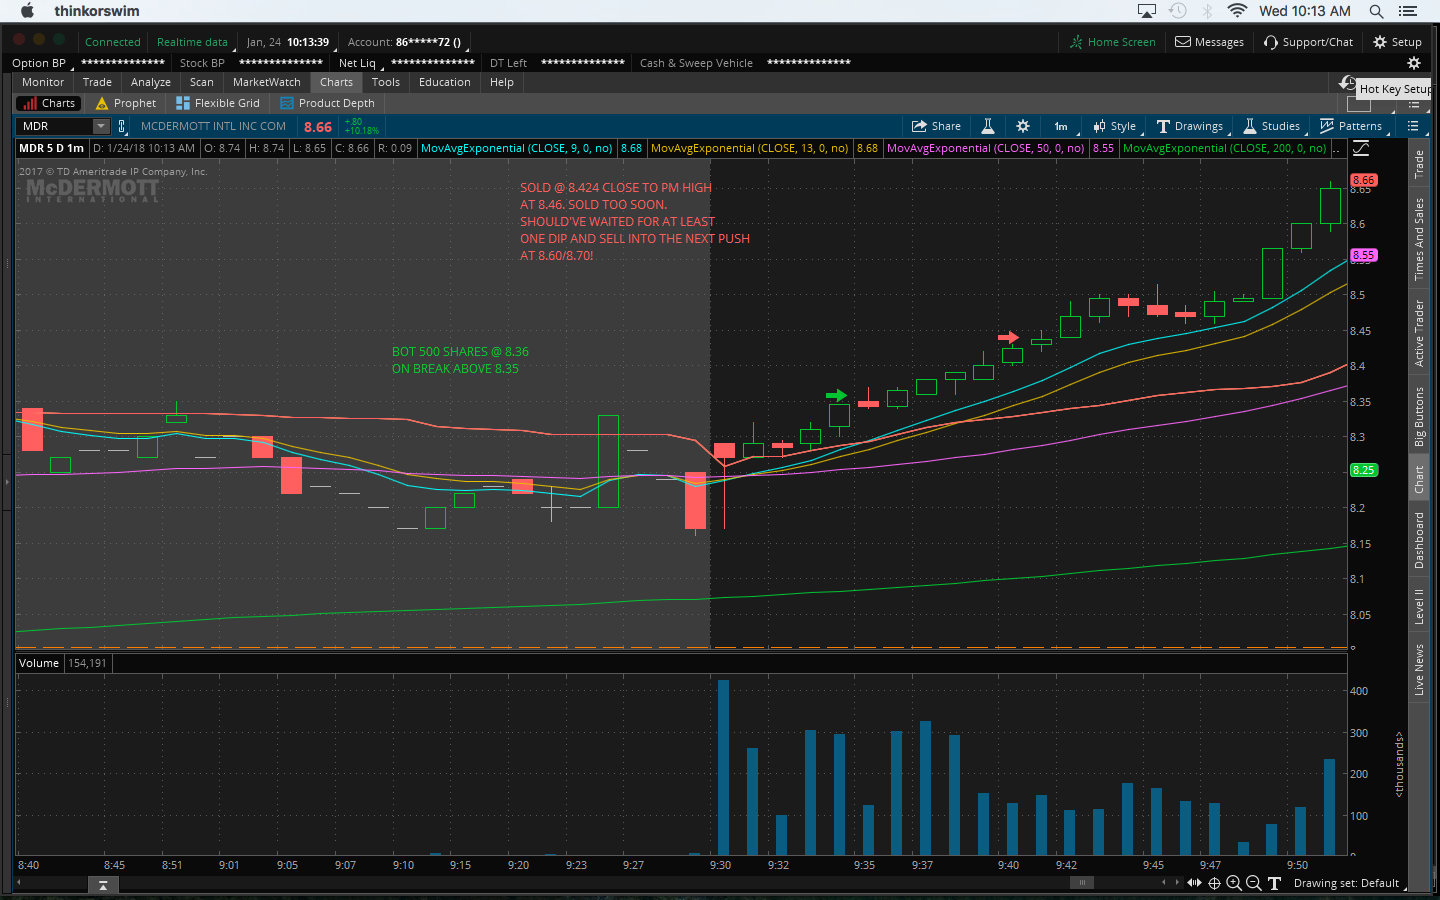Open the Dashboard sidebar panel
Viewport: 1440px width, 900px height.
click(1418, 540)
